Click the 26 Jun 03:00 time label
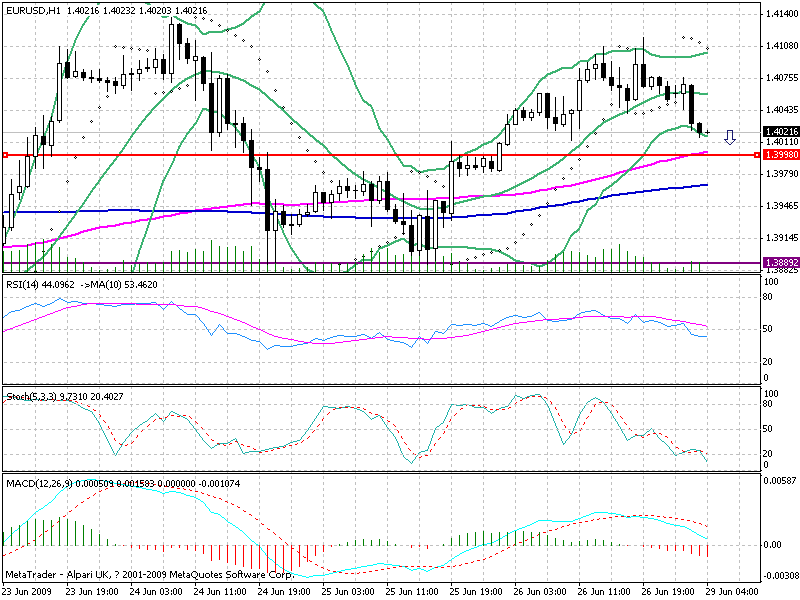Viewport: 800px width, 600px height. 540,592
